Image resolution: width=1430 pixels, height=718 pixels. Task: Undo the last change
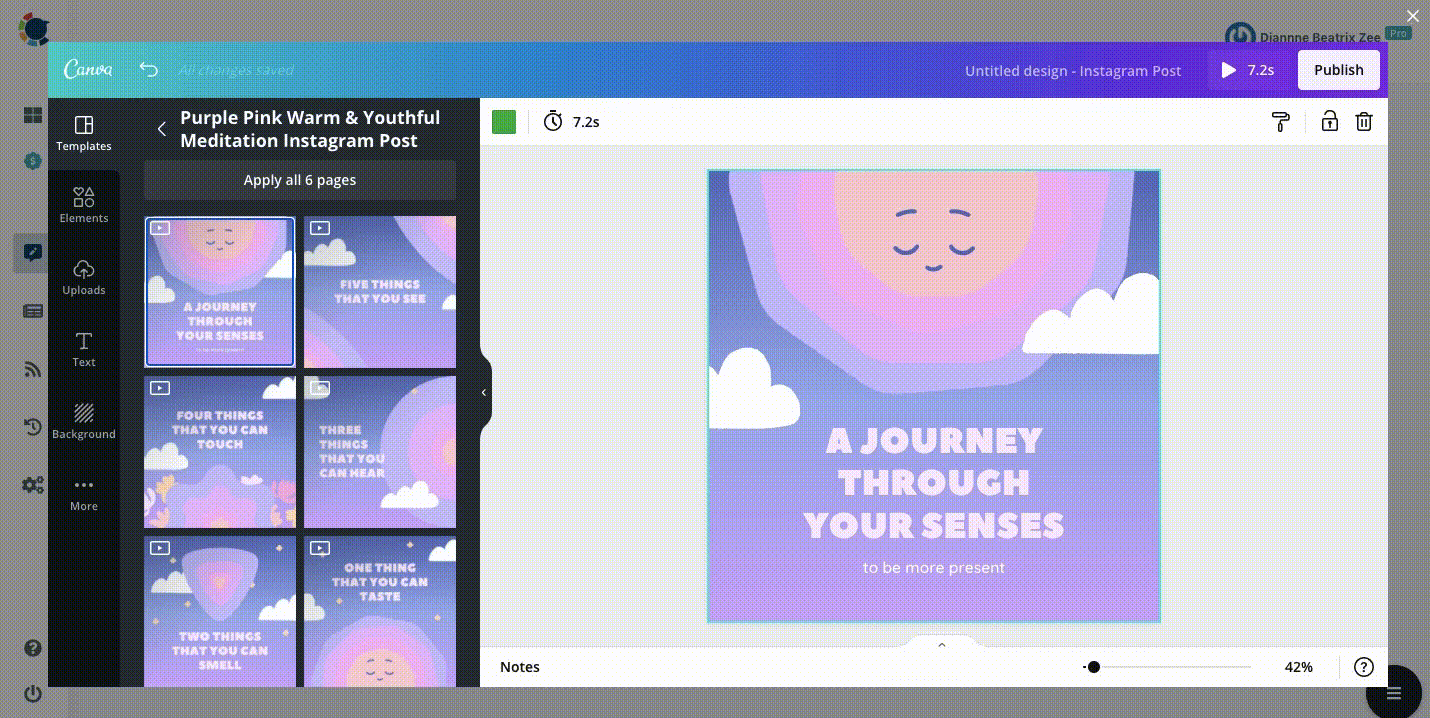tap(148, 70)
